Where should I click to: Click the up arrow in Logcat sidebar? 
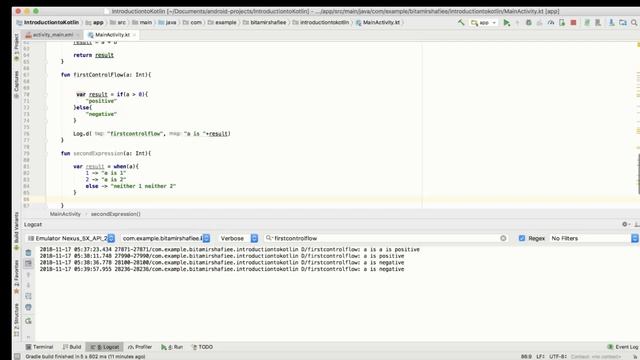(x=28, y=275)
